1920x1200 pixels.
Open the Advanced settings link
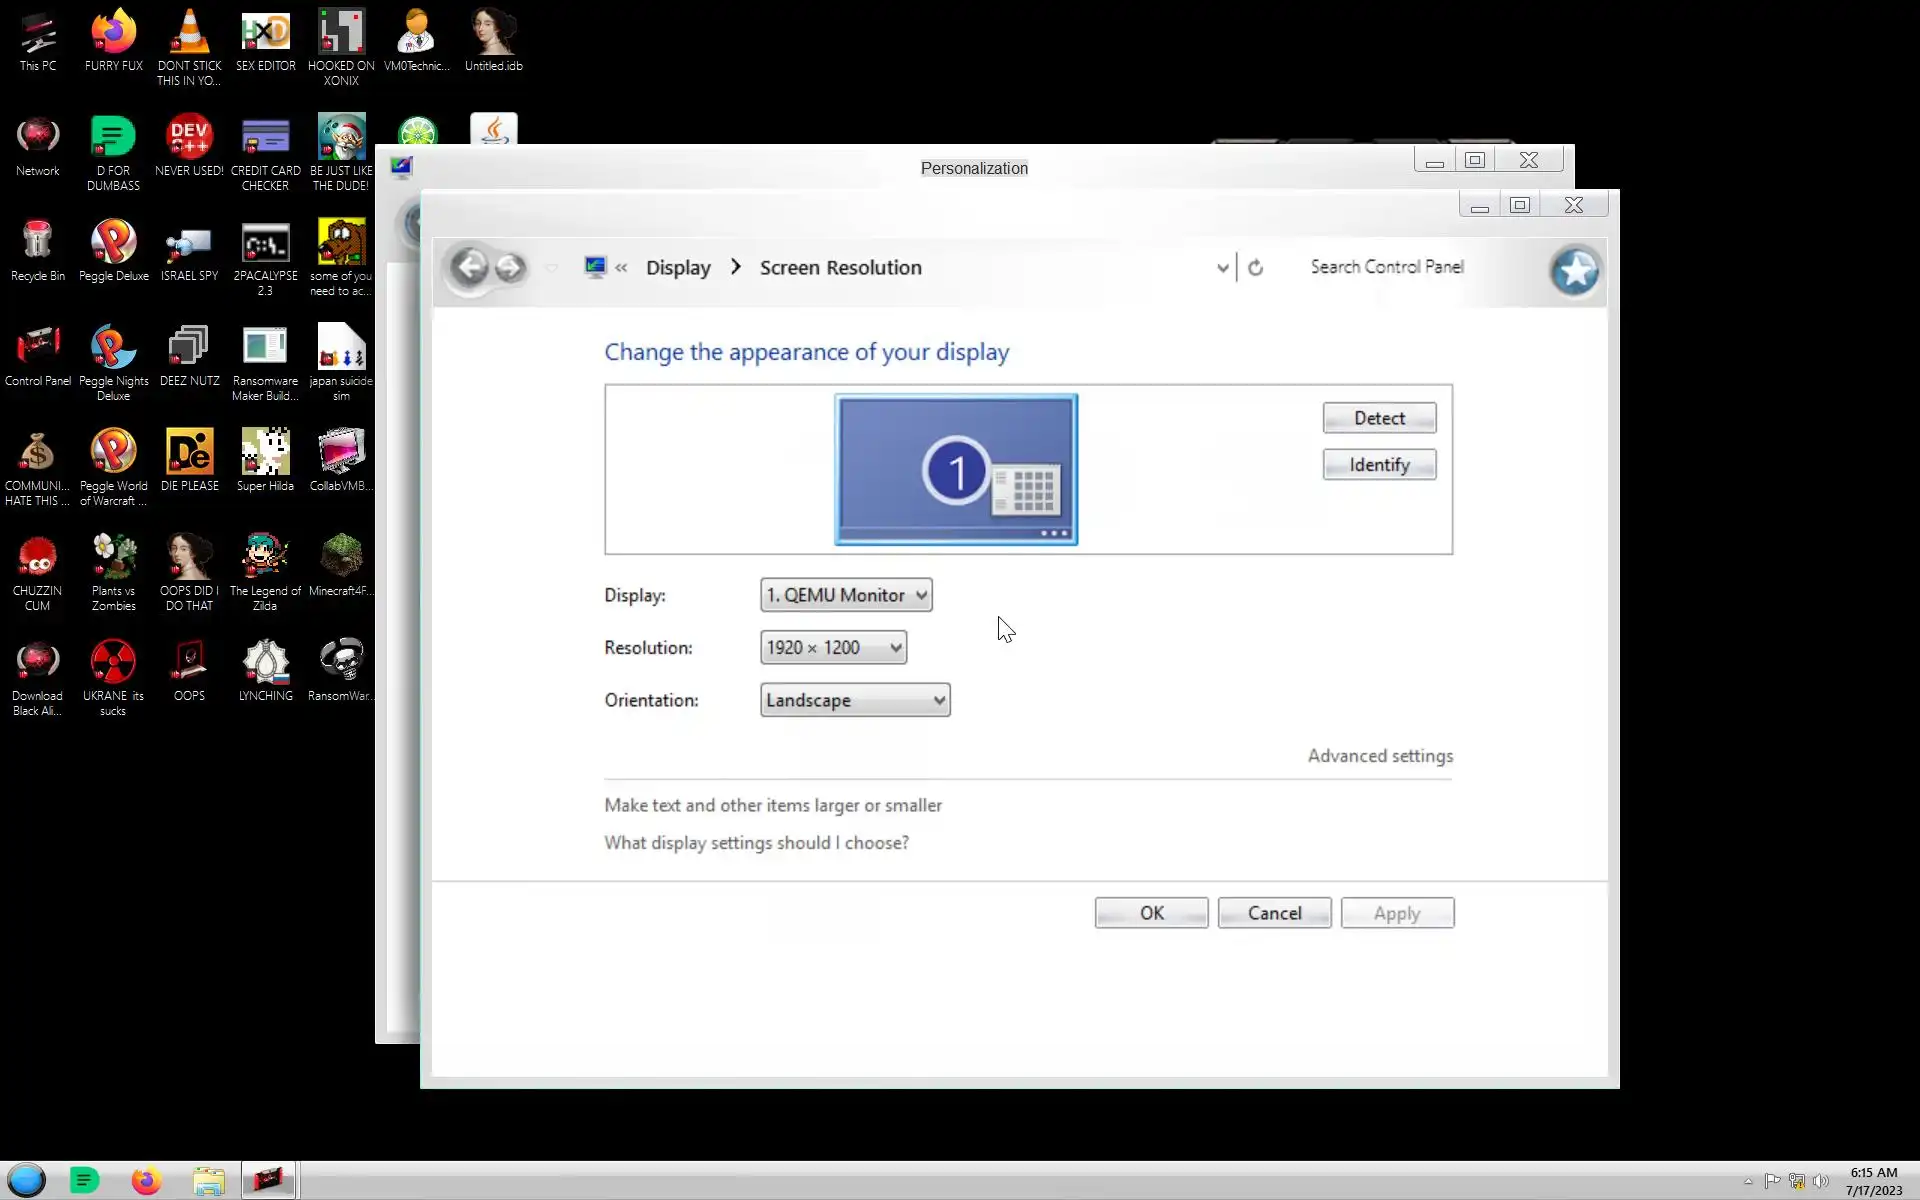click(1380, 756)
